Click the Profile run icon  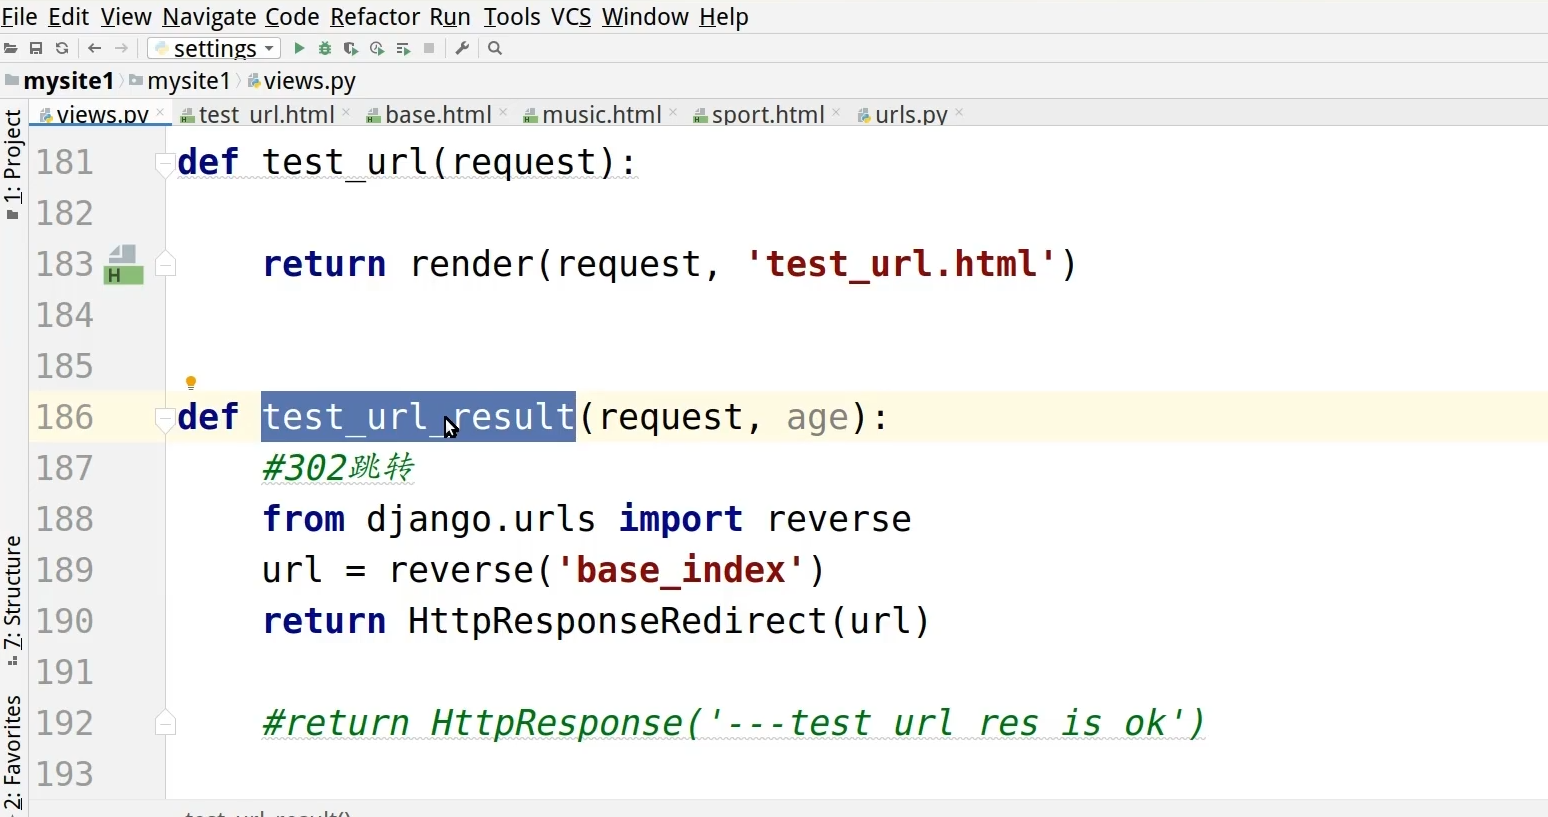[377, 48]
